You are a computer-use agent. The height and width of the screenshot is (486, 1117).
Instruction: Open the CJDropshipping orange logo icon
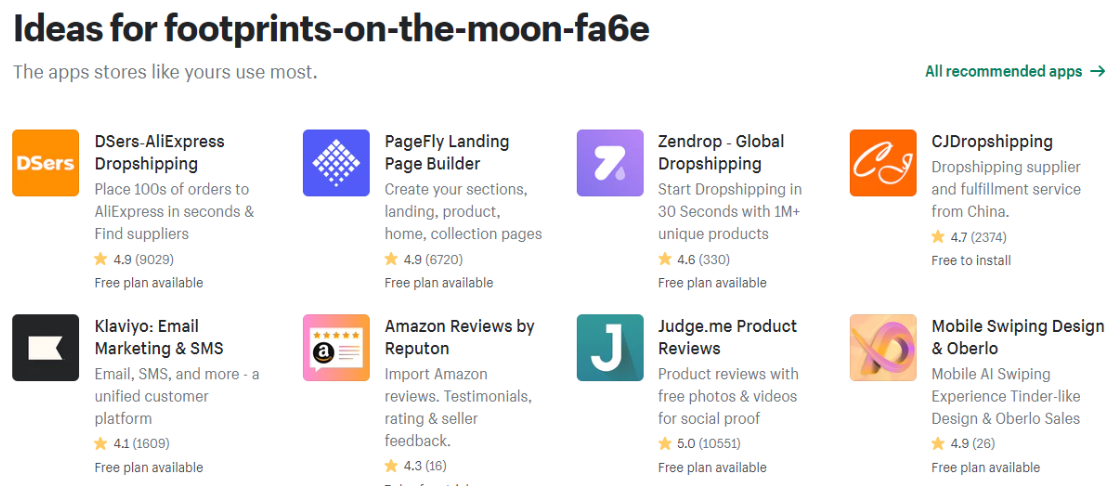(x=883, y=163)
